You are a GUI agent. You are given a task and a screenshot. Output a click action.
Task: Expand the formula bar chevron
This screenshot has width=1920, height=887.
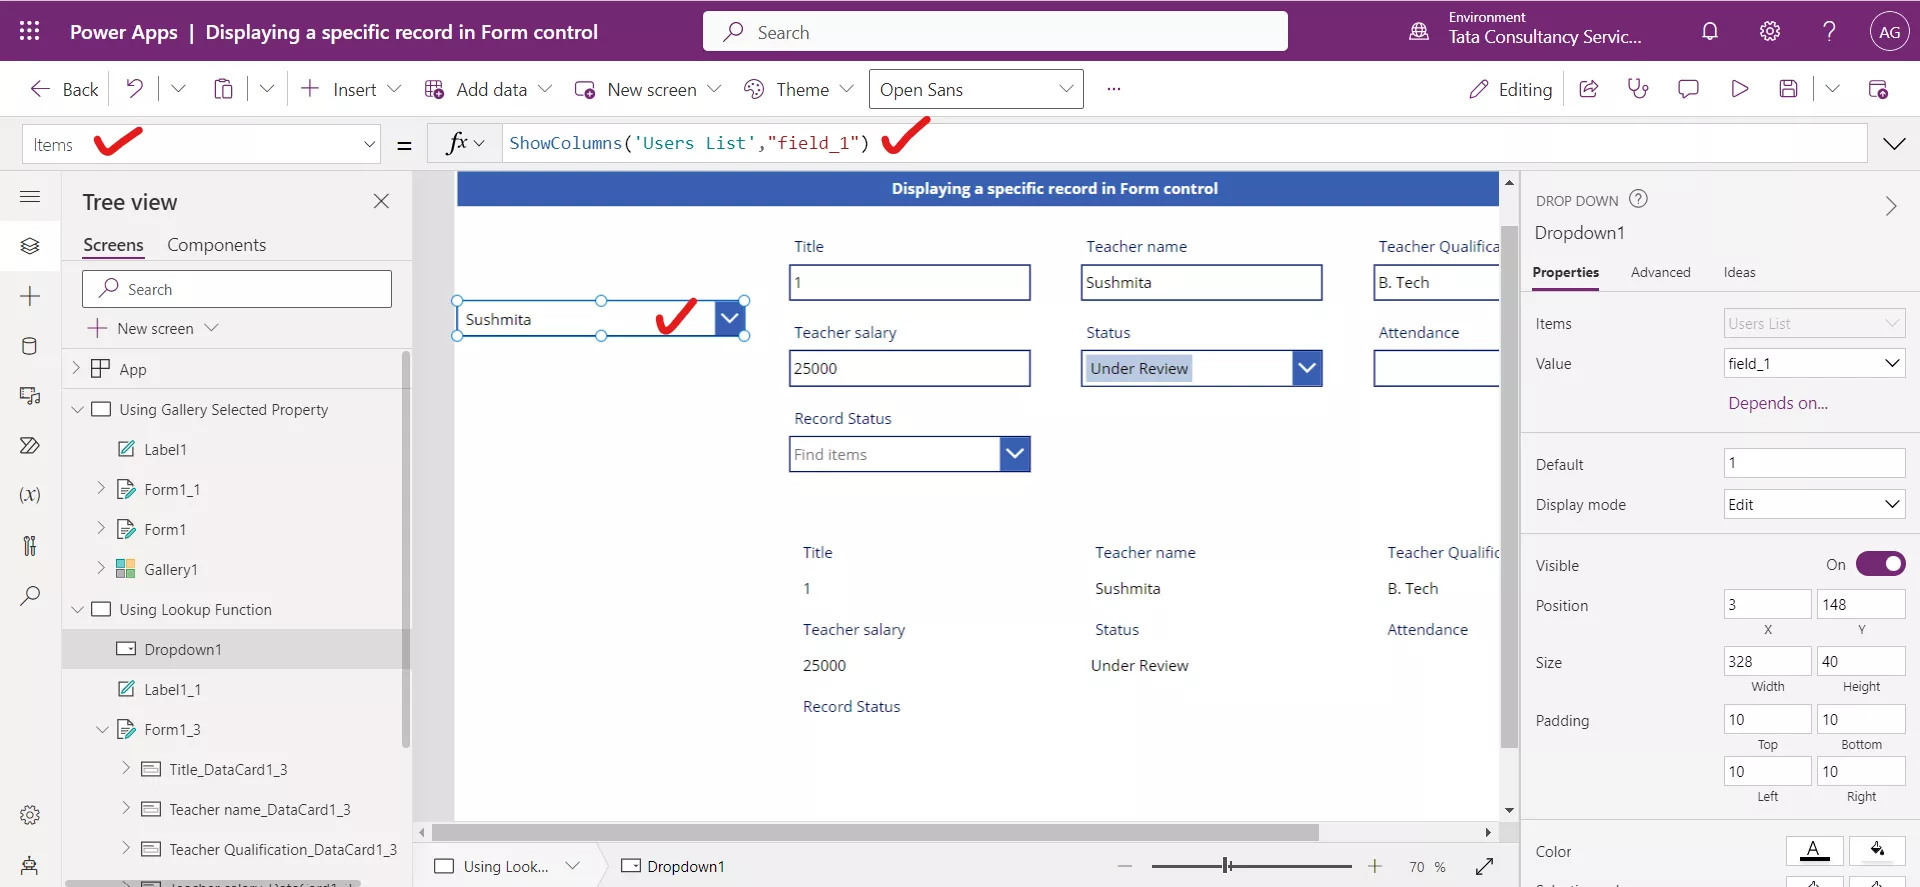point(1894,144)
